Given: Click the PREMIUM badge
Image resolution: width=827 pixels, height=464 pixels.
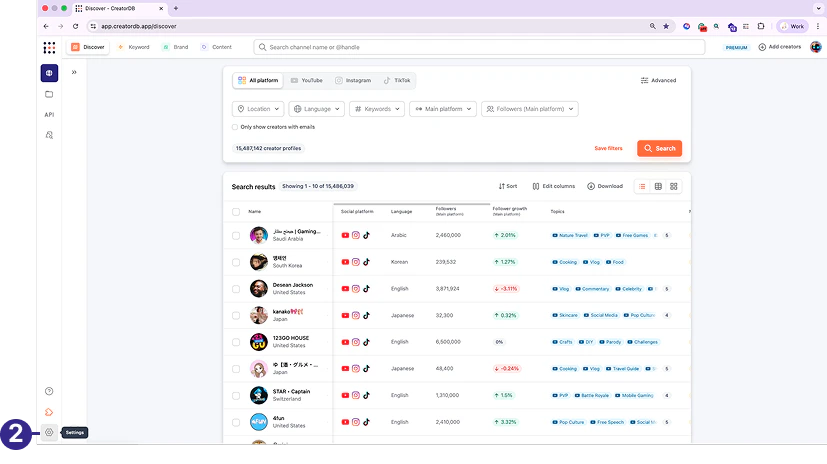Looking at the screenshot, I should pyautogui.click(x=736, y=47).
